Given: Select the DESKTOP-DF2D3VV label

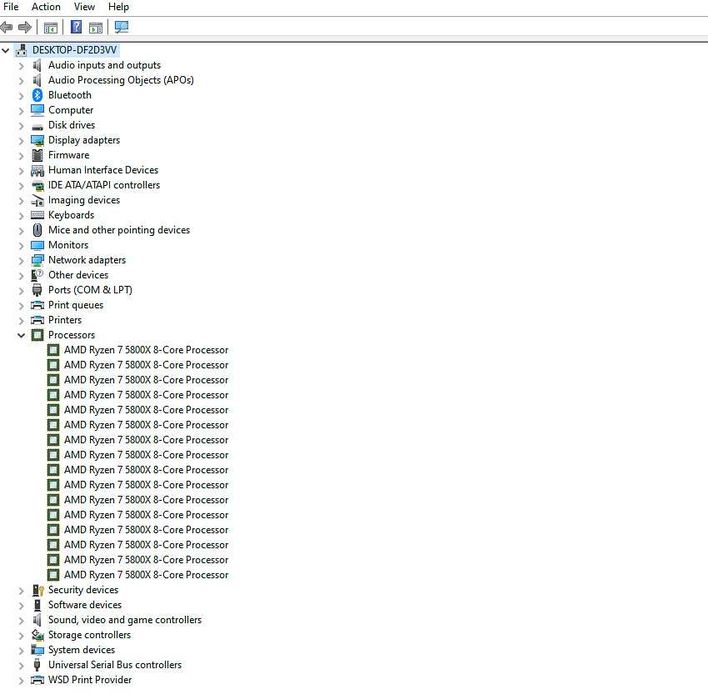Looking at the screenshot, I should 75,50.
